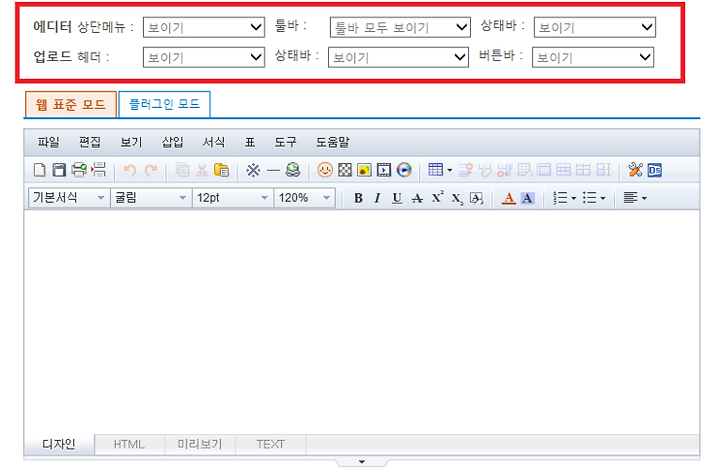The image size is (720, 468).
Task: Insert a special character symbol
Action: pos(253,170)
